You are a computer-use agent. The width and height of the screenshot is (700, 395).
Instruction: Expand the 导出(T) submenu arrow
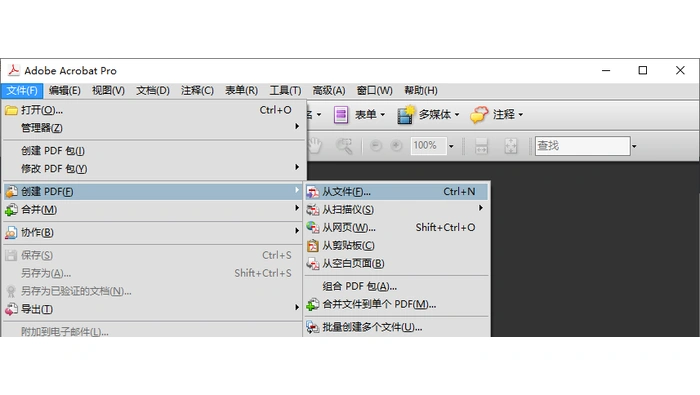(x=297, y=308)
